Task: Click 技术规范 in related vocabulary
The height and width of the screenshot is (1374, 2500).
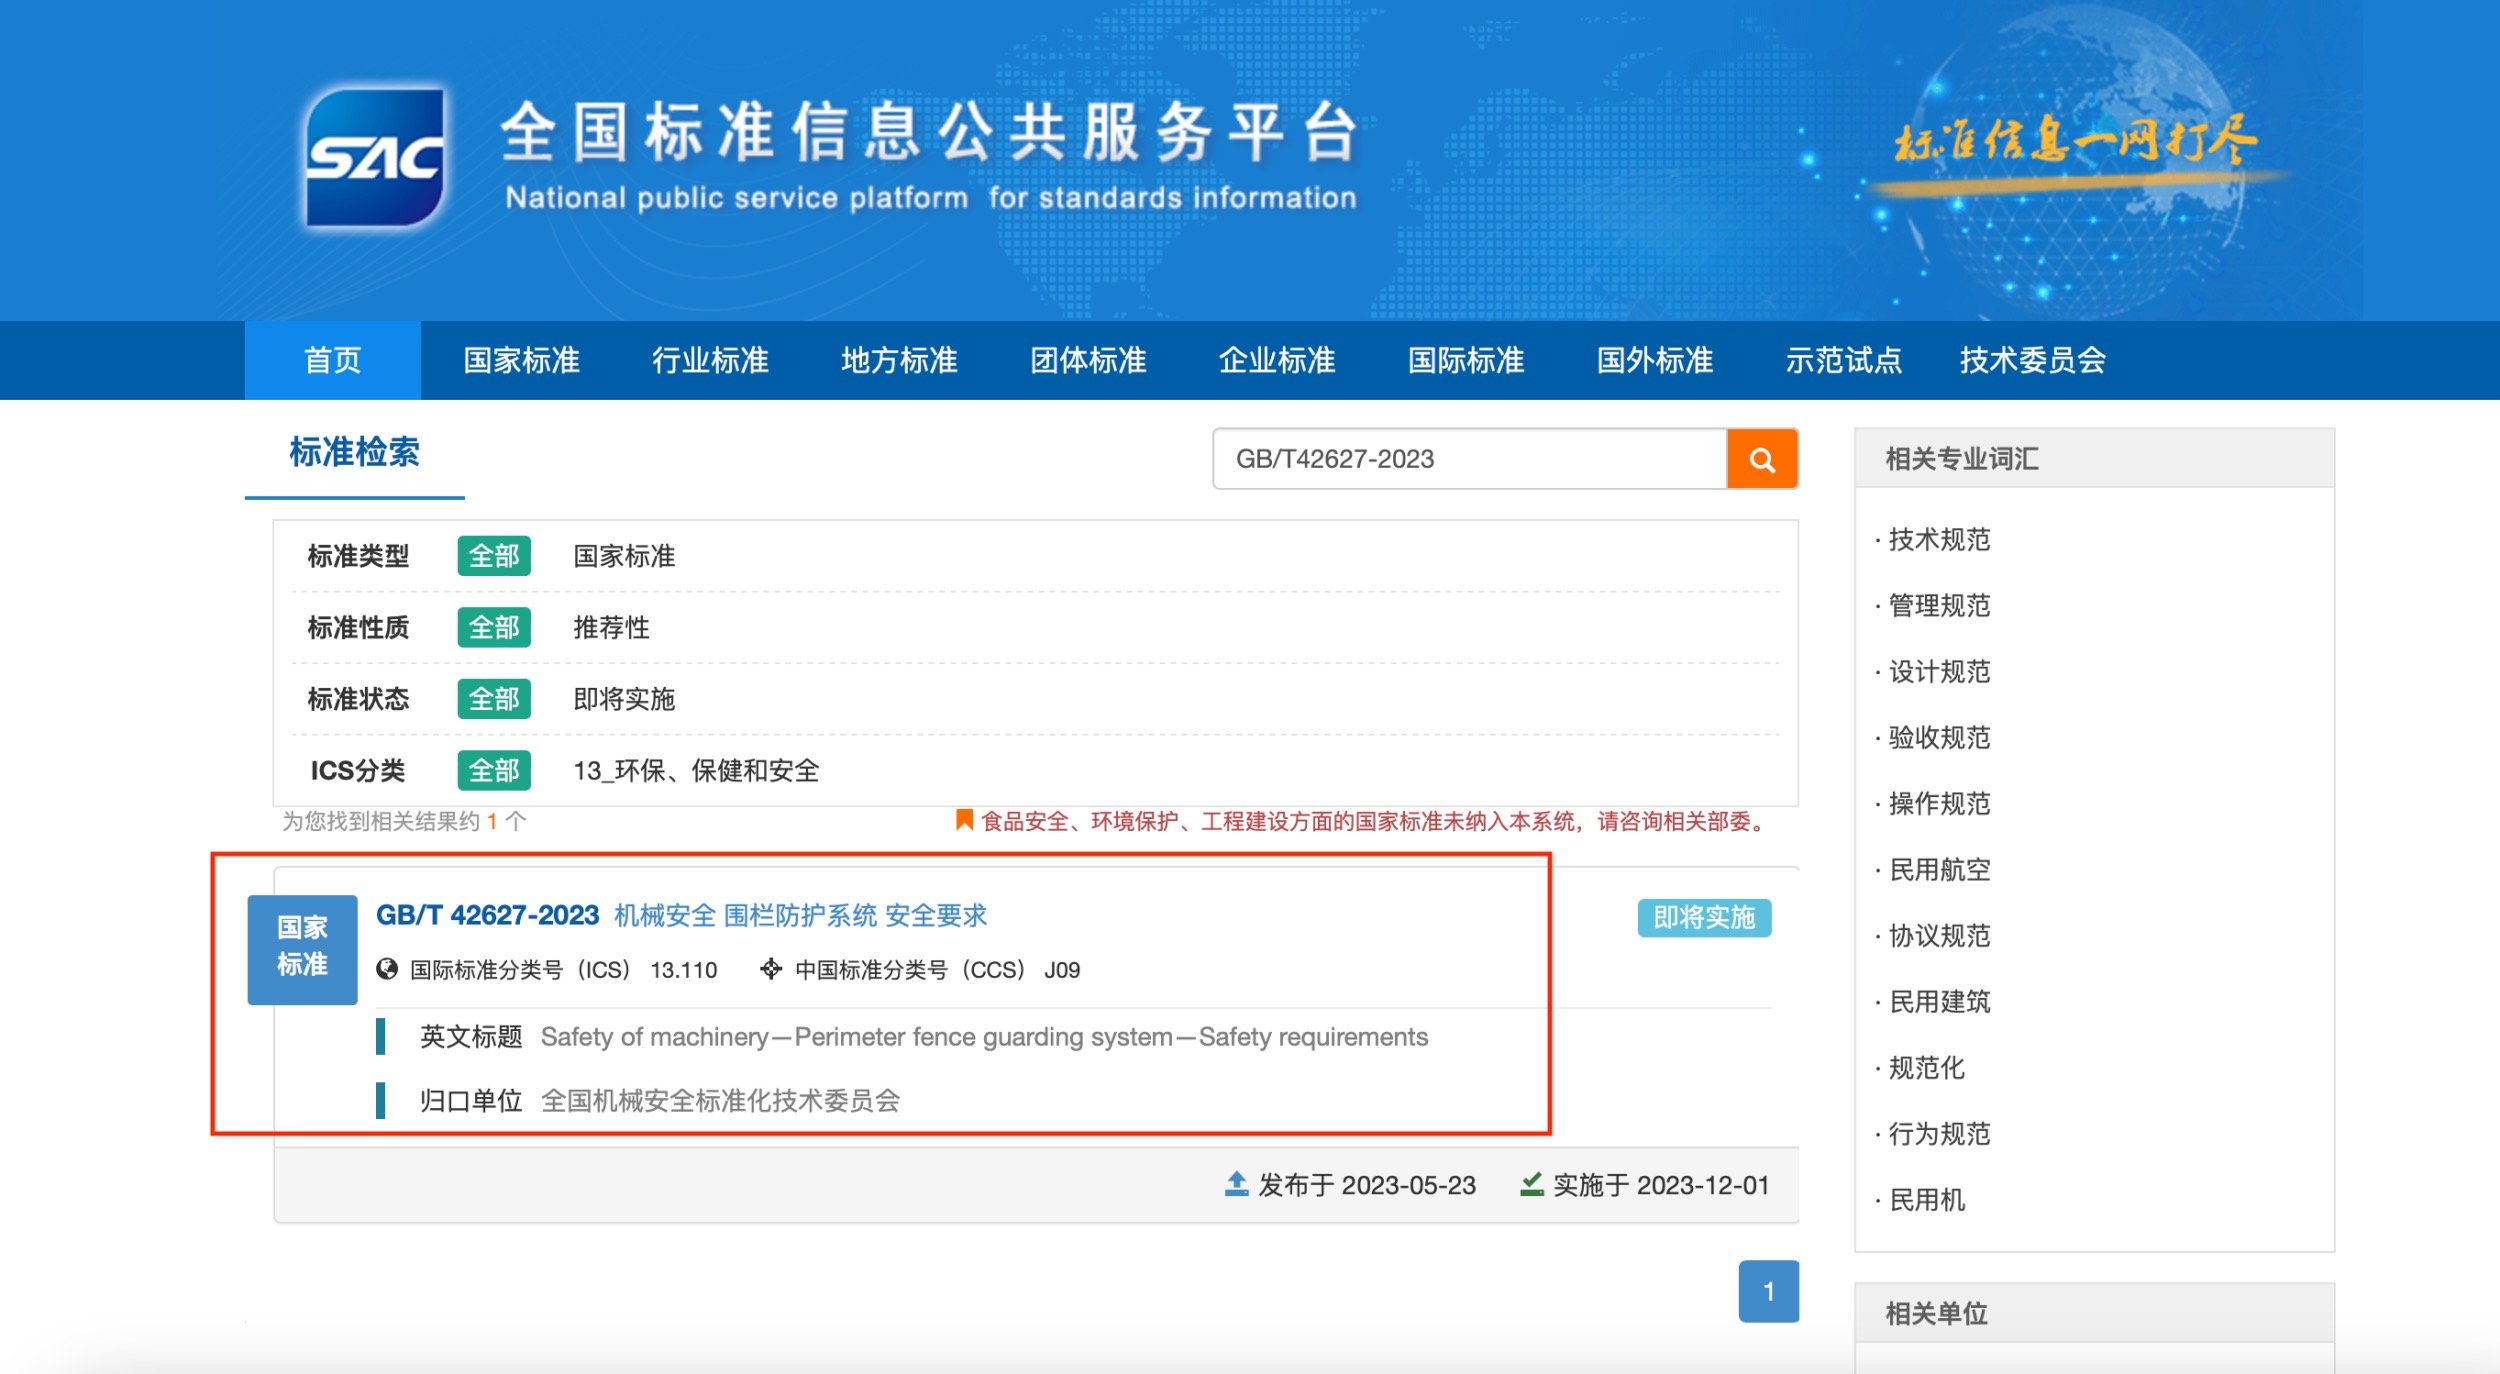Action: point(1939,540)
